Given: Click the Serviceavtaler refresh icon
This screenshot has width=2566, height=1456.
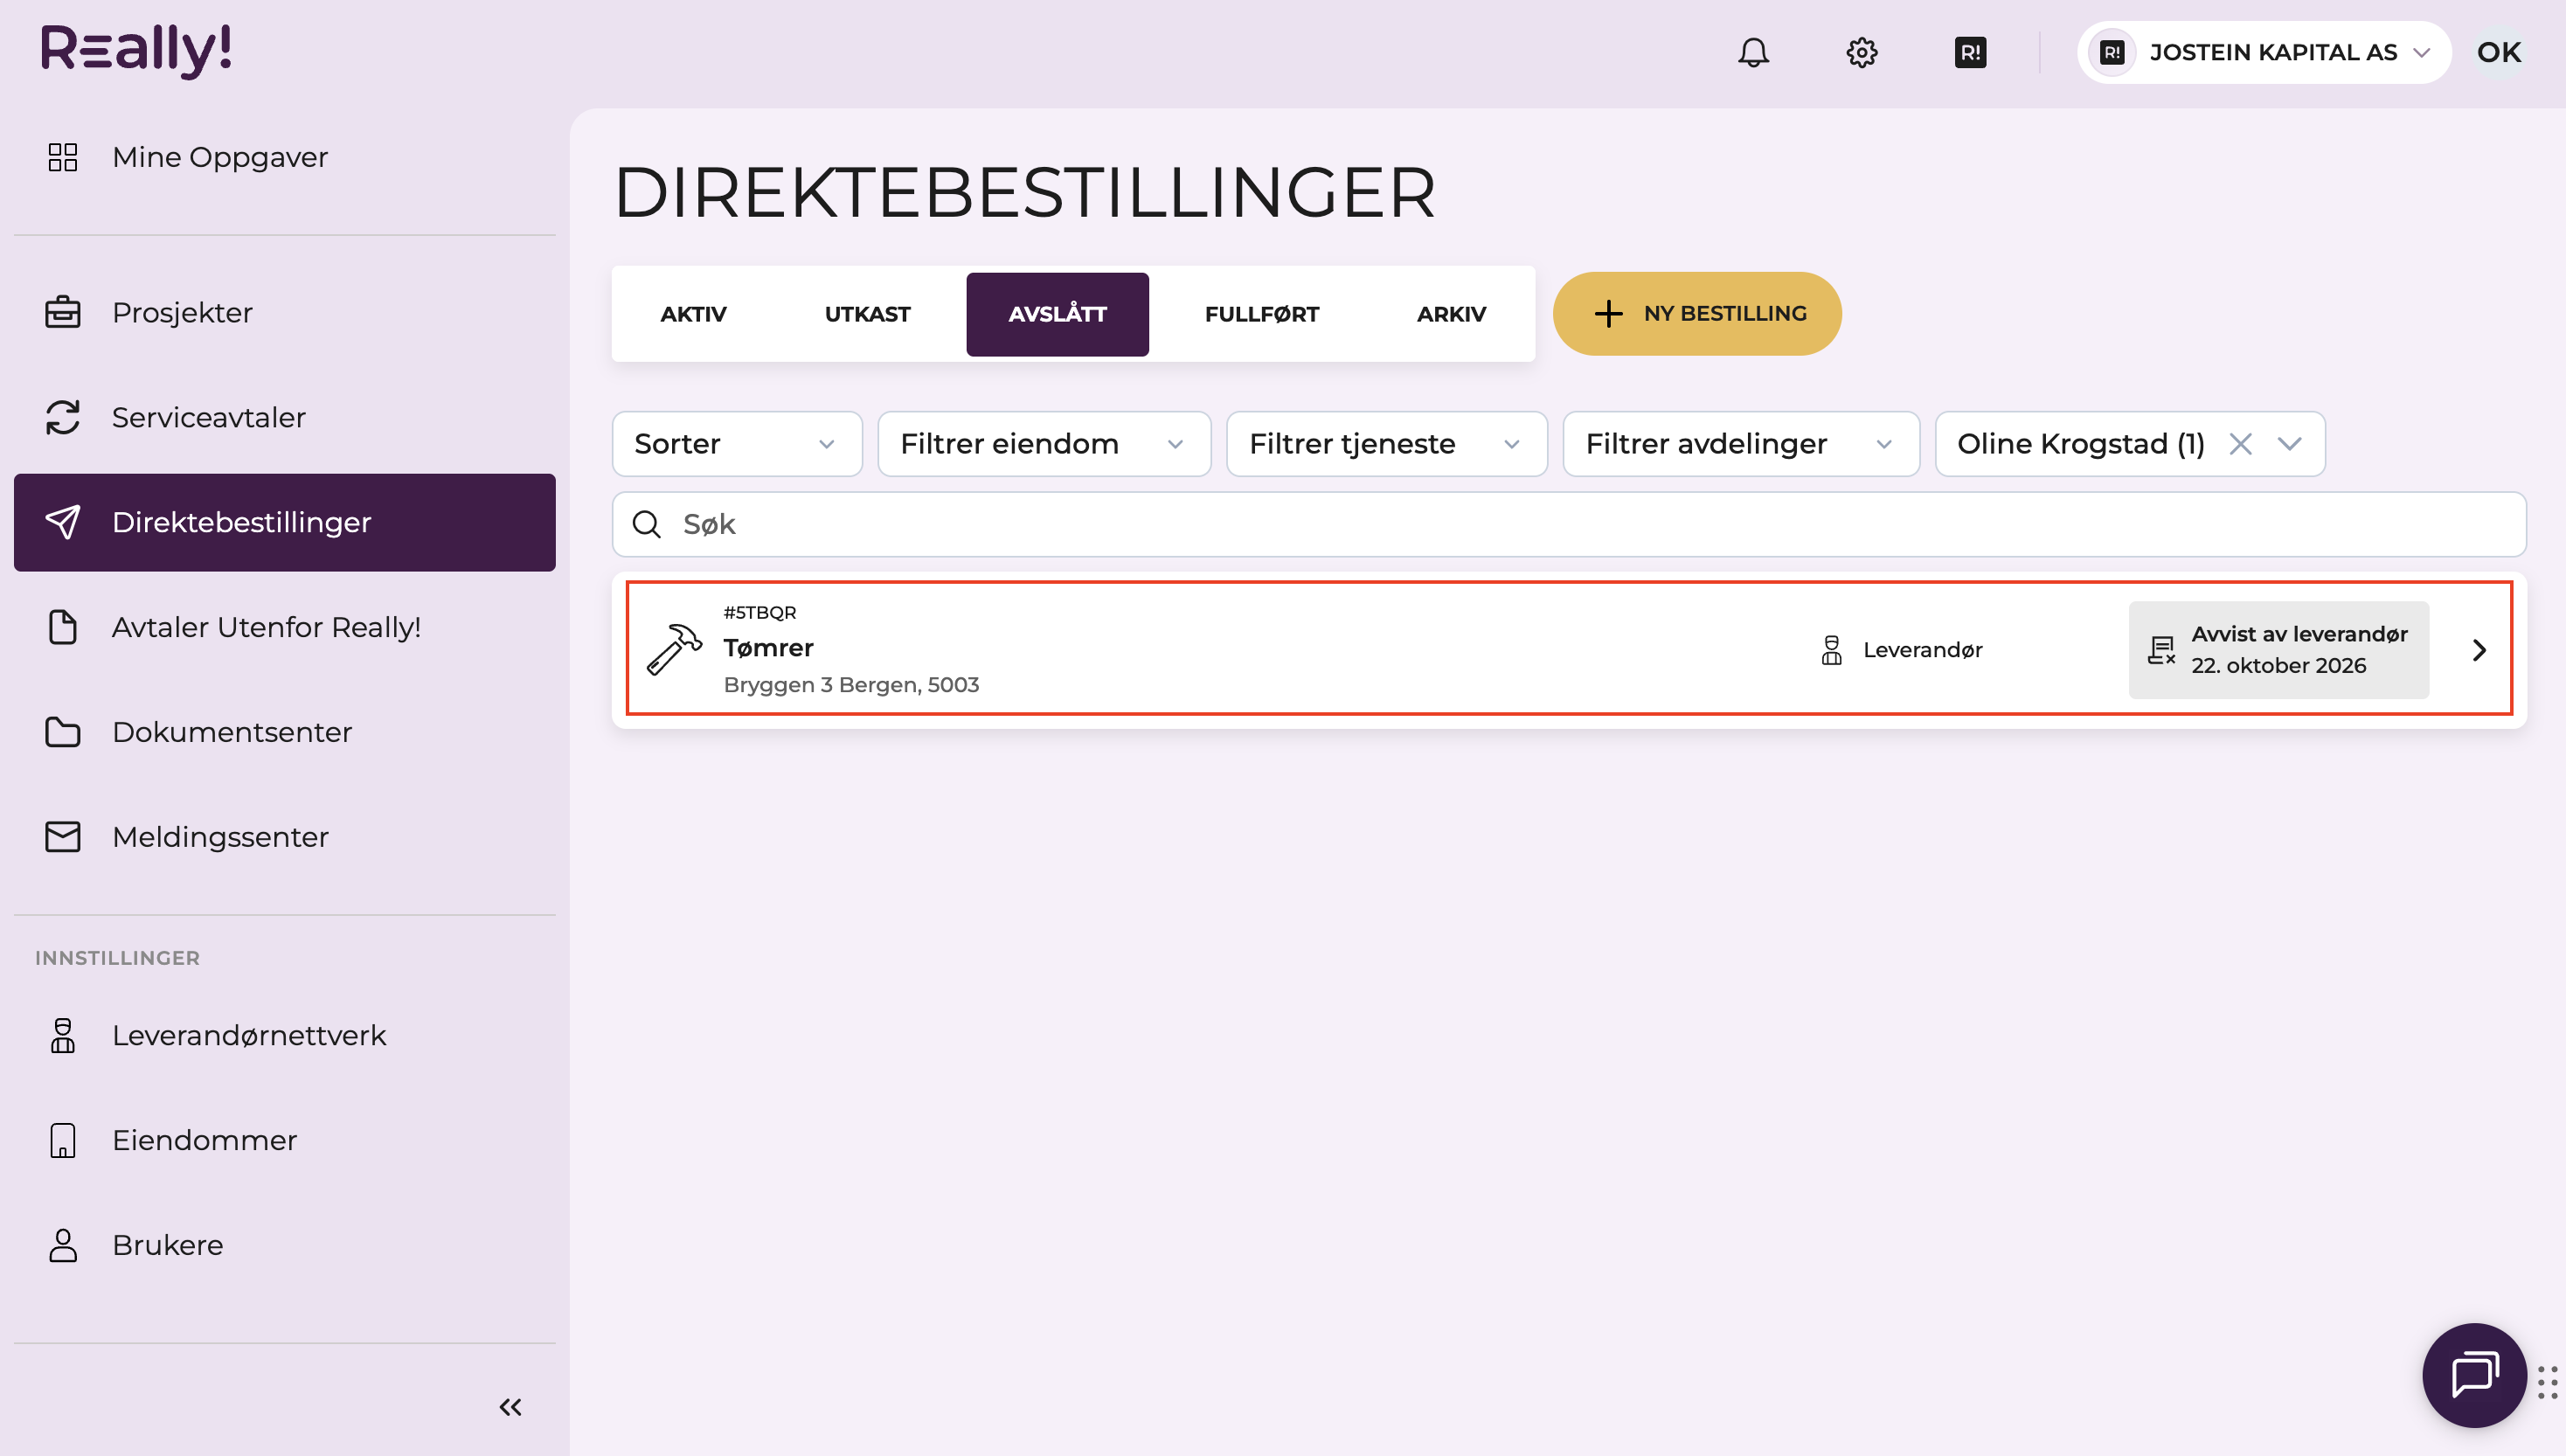Looking at the screenshot, I should point(63,417).
